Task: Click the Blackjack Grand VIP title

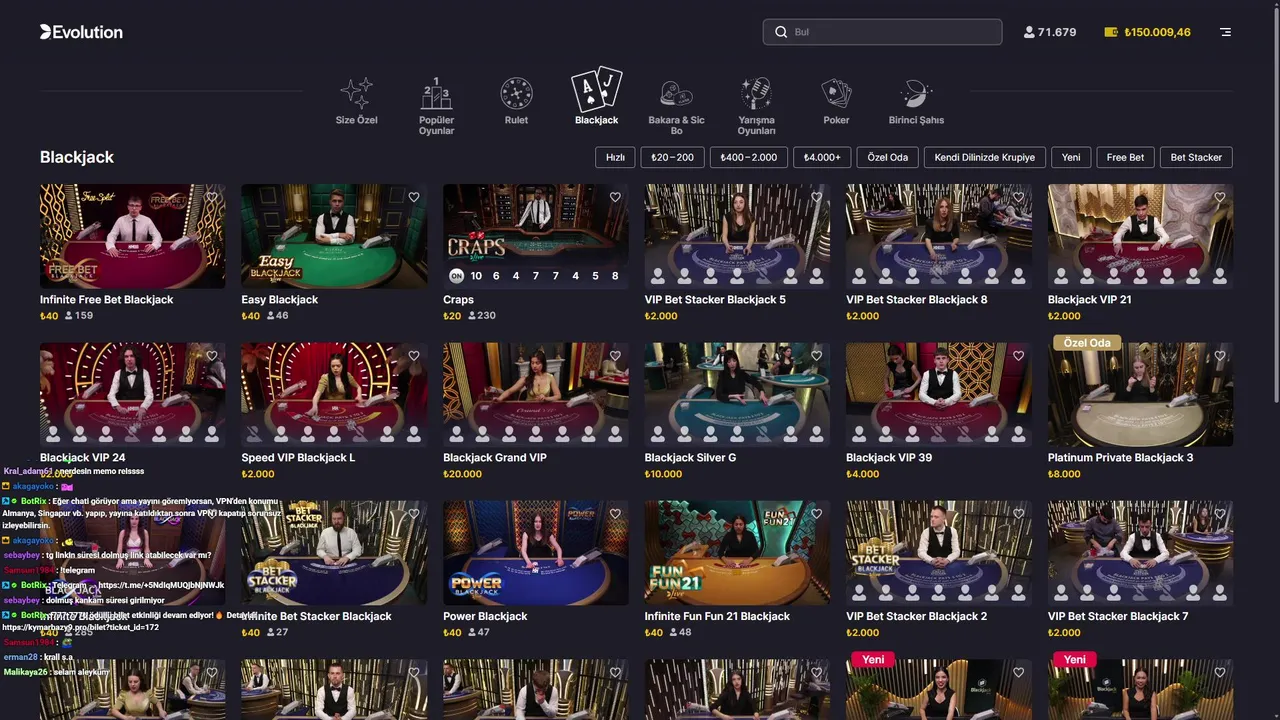Action: [x=495, y=458]
